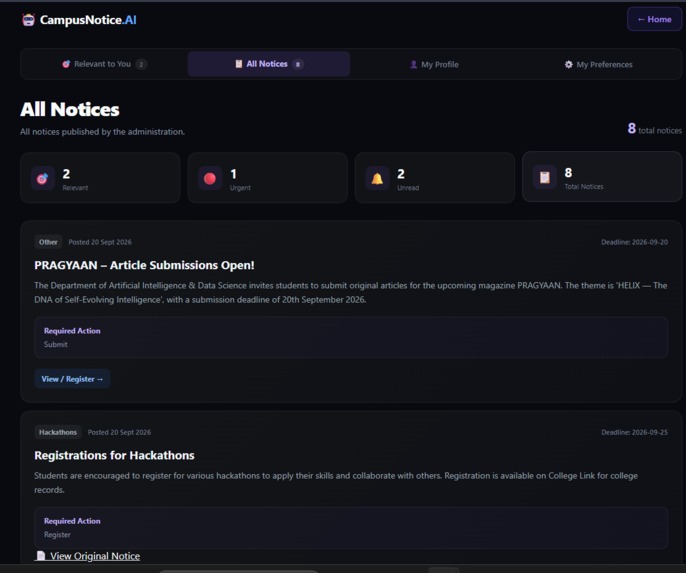Viewport: 686px width, 573px height.
Task: Click the bell icon in Unread card
Action: [377, 178]
